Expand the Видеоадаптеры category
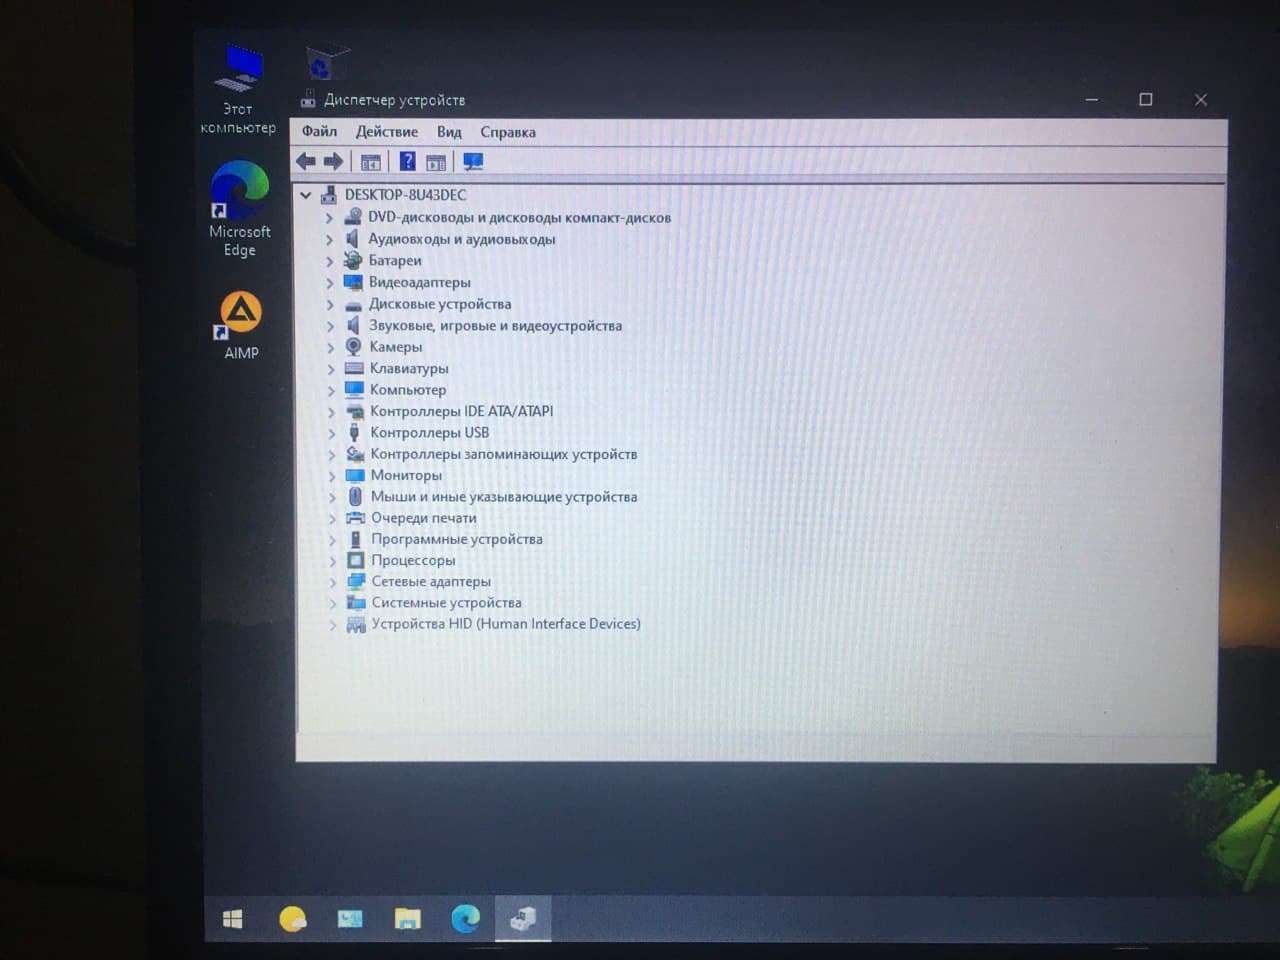This screenshot has width=1280, height=960. 329,282
